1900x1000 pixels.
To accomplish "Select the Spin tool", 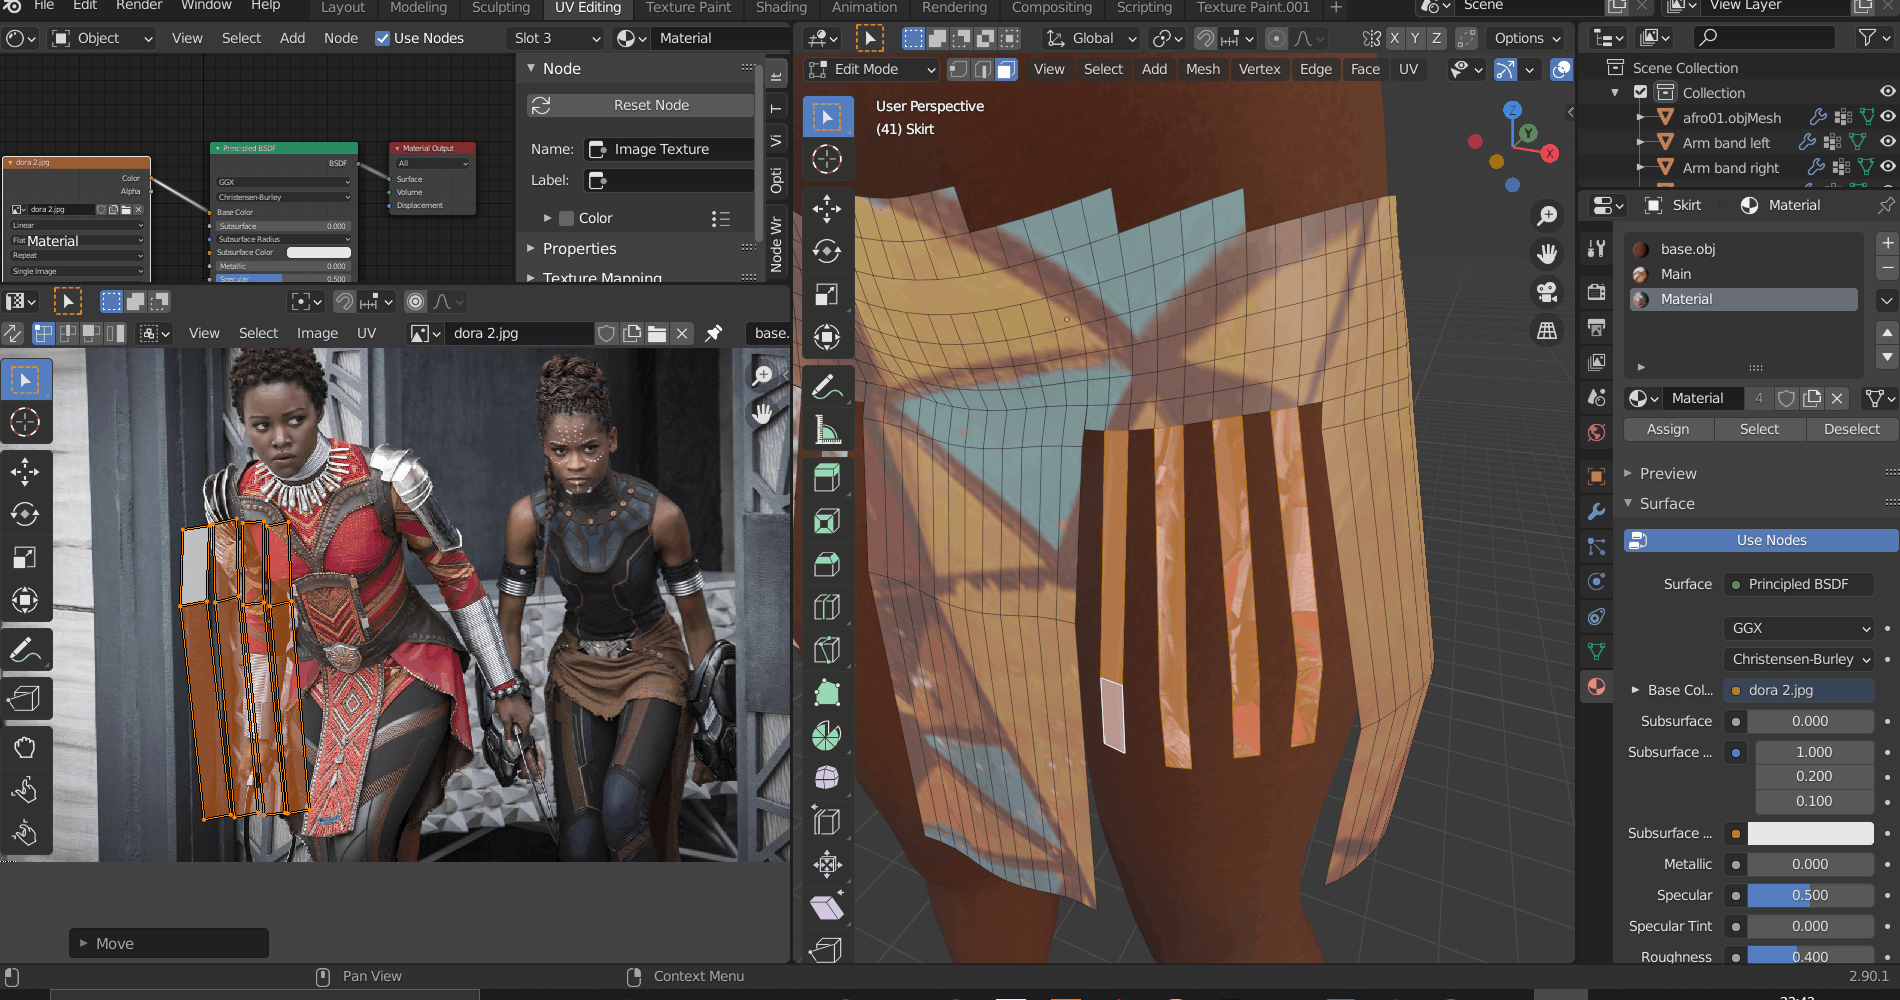I will pos(827,736).
